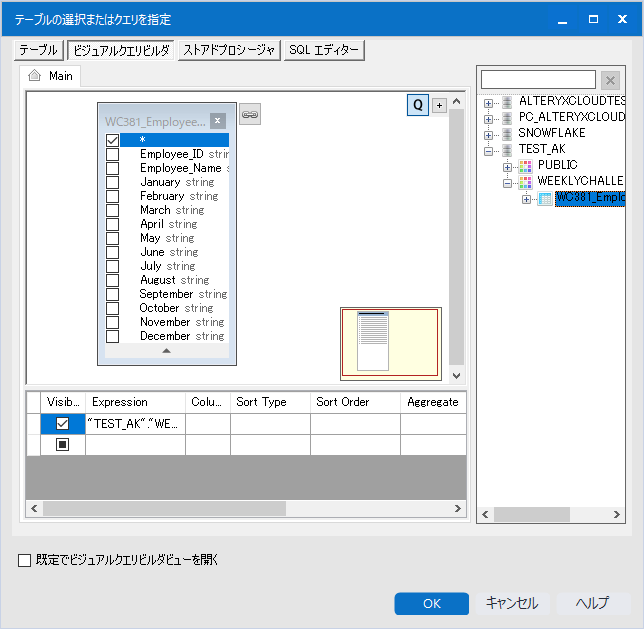Click the plus button next to Q
This screenshot has width=644, height=629.
[x=439, y=106]
